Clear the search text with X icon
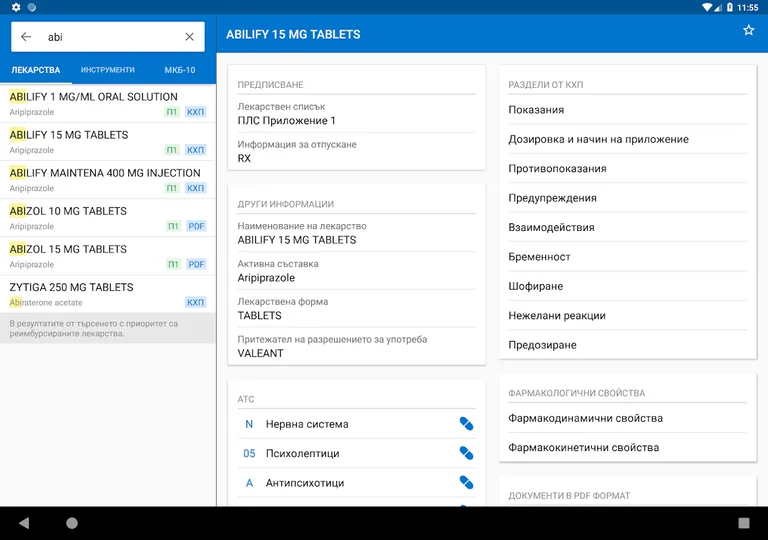This screenshot has height=540, width=768. pos(190,37)
